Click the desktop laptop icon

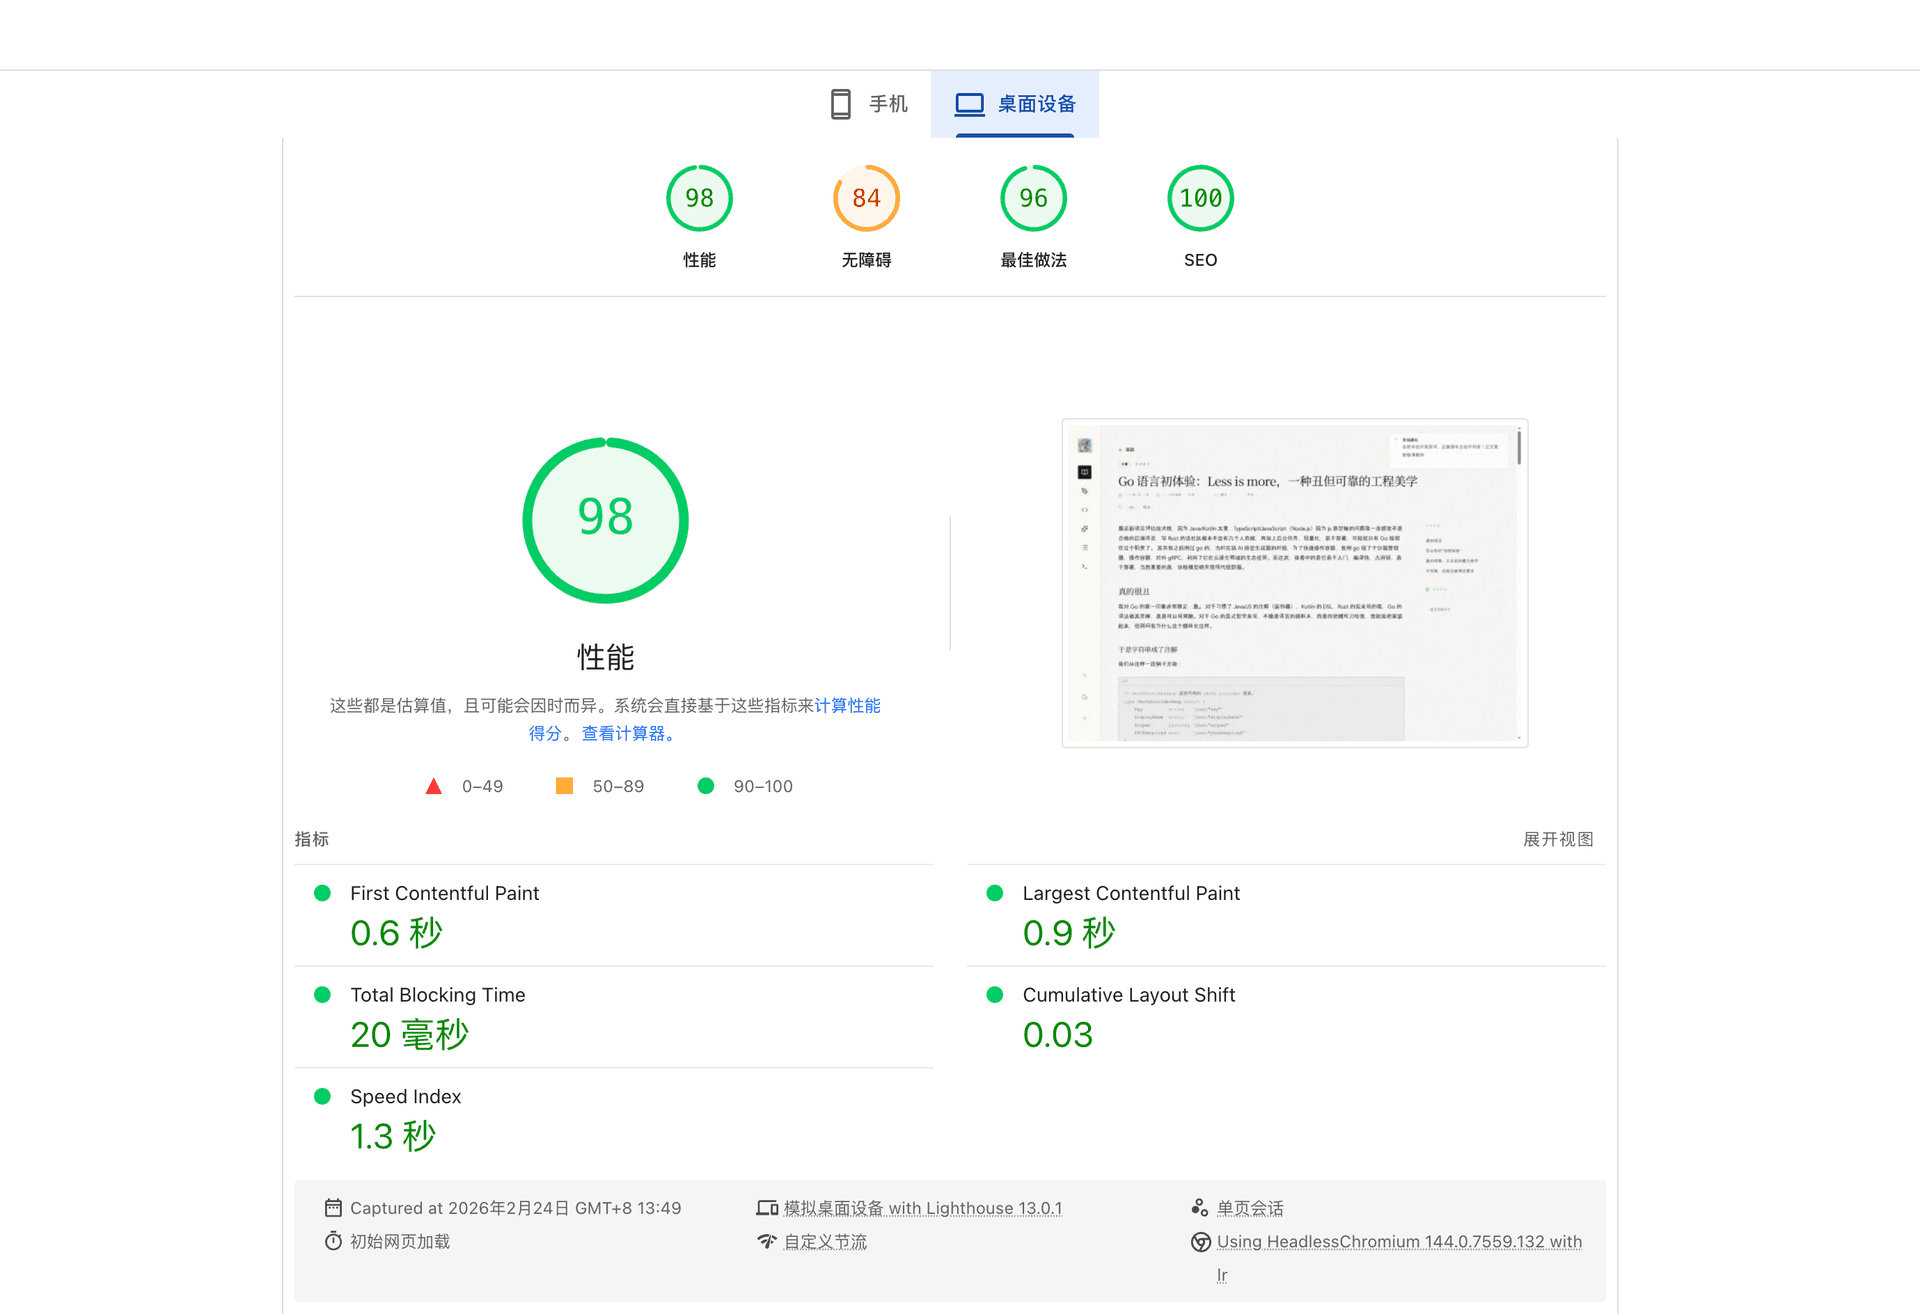click(969, 104)
